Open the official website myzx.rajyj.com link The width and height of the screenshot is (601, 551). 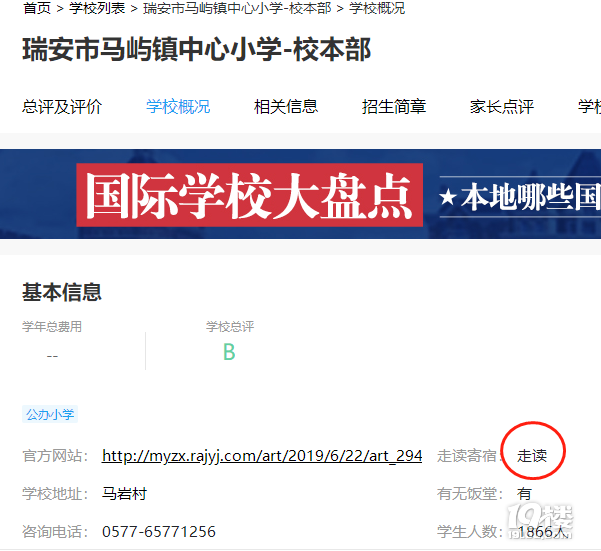tap(262, 456)
